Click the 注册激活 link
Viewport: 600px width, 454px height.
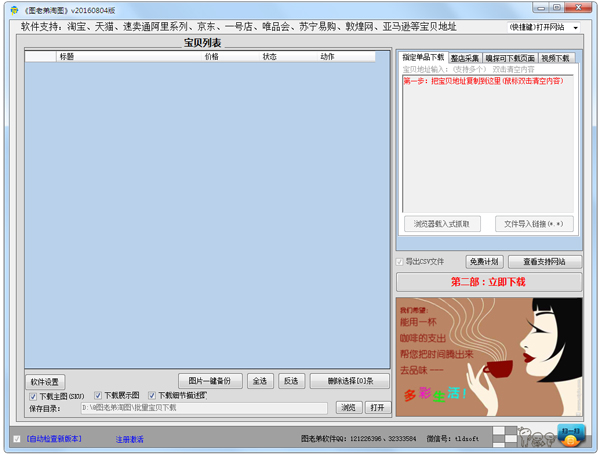click(130, 438)
